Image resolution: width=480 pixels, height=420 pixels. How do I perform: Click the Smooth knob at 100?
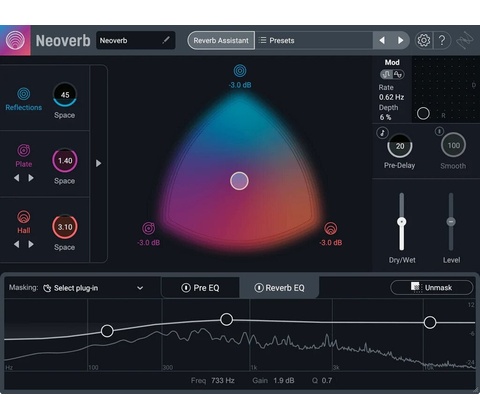[x=453, y=145]
